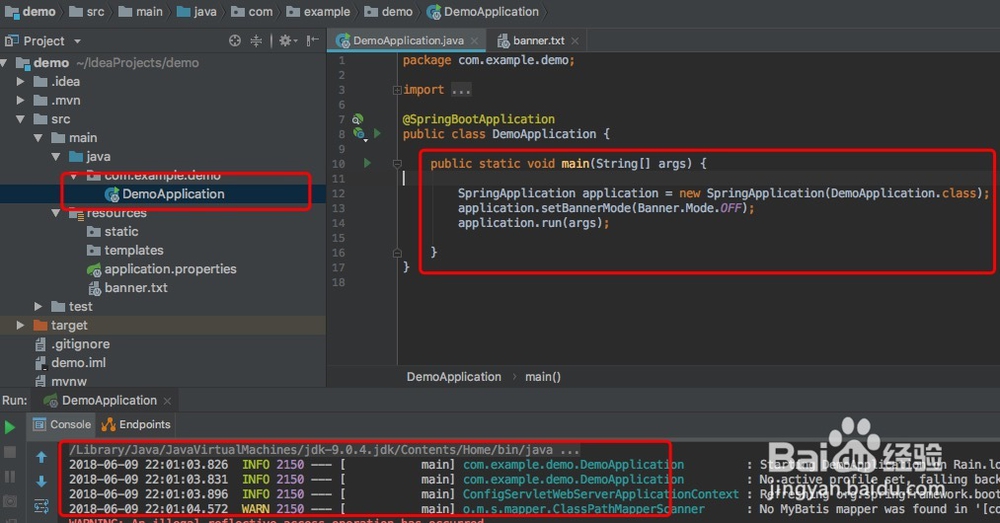Viewport: 1000px width, 523px height.
Task: Select the static folder
Action: tap(113, 232)
